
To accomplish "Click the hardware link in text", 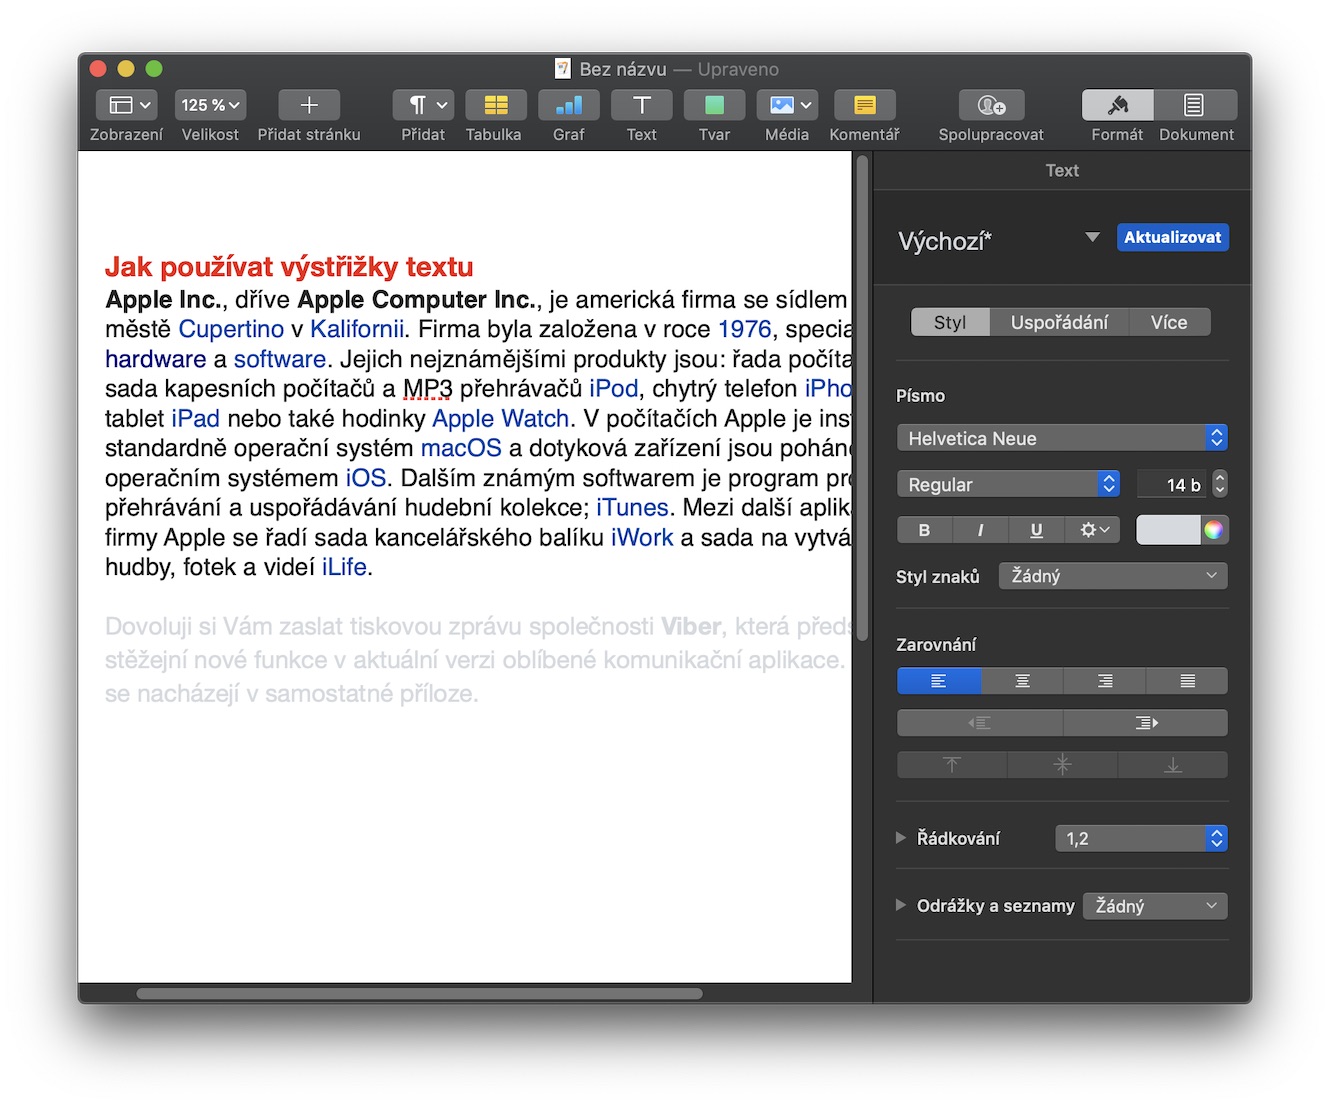I will (x=155, y=359).
